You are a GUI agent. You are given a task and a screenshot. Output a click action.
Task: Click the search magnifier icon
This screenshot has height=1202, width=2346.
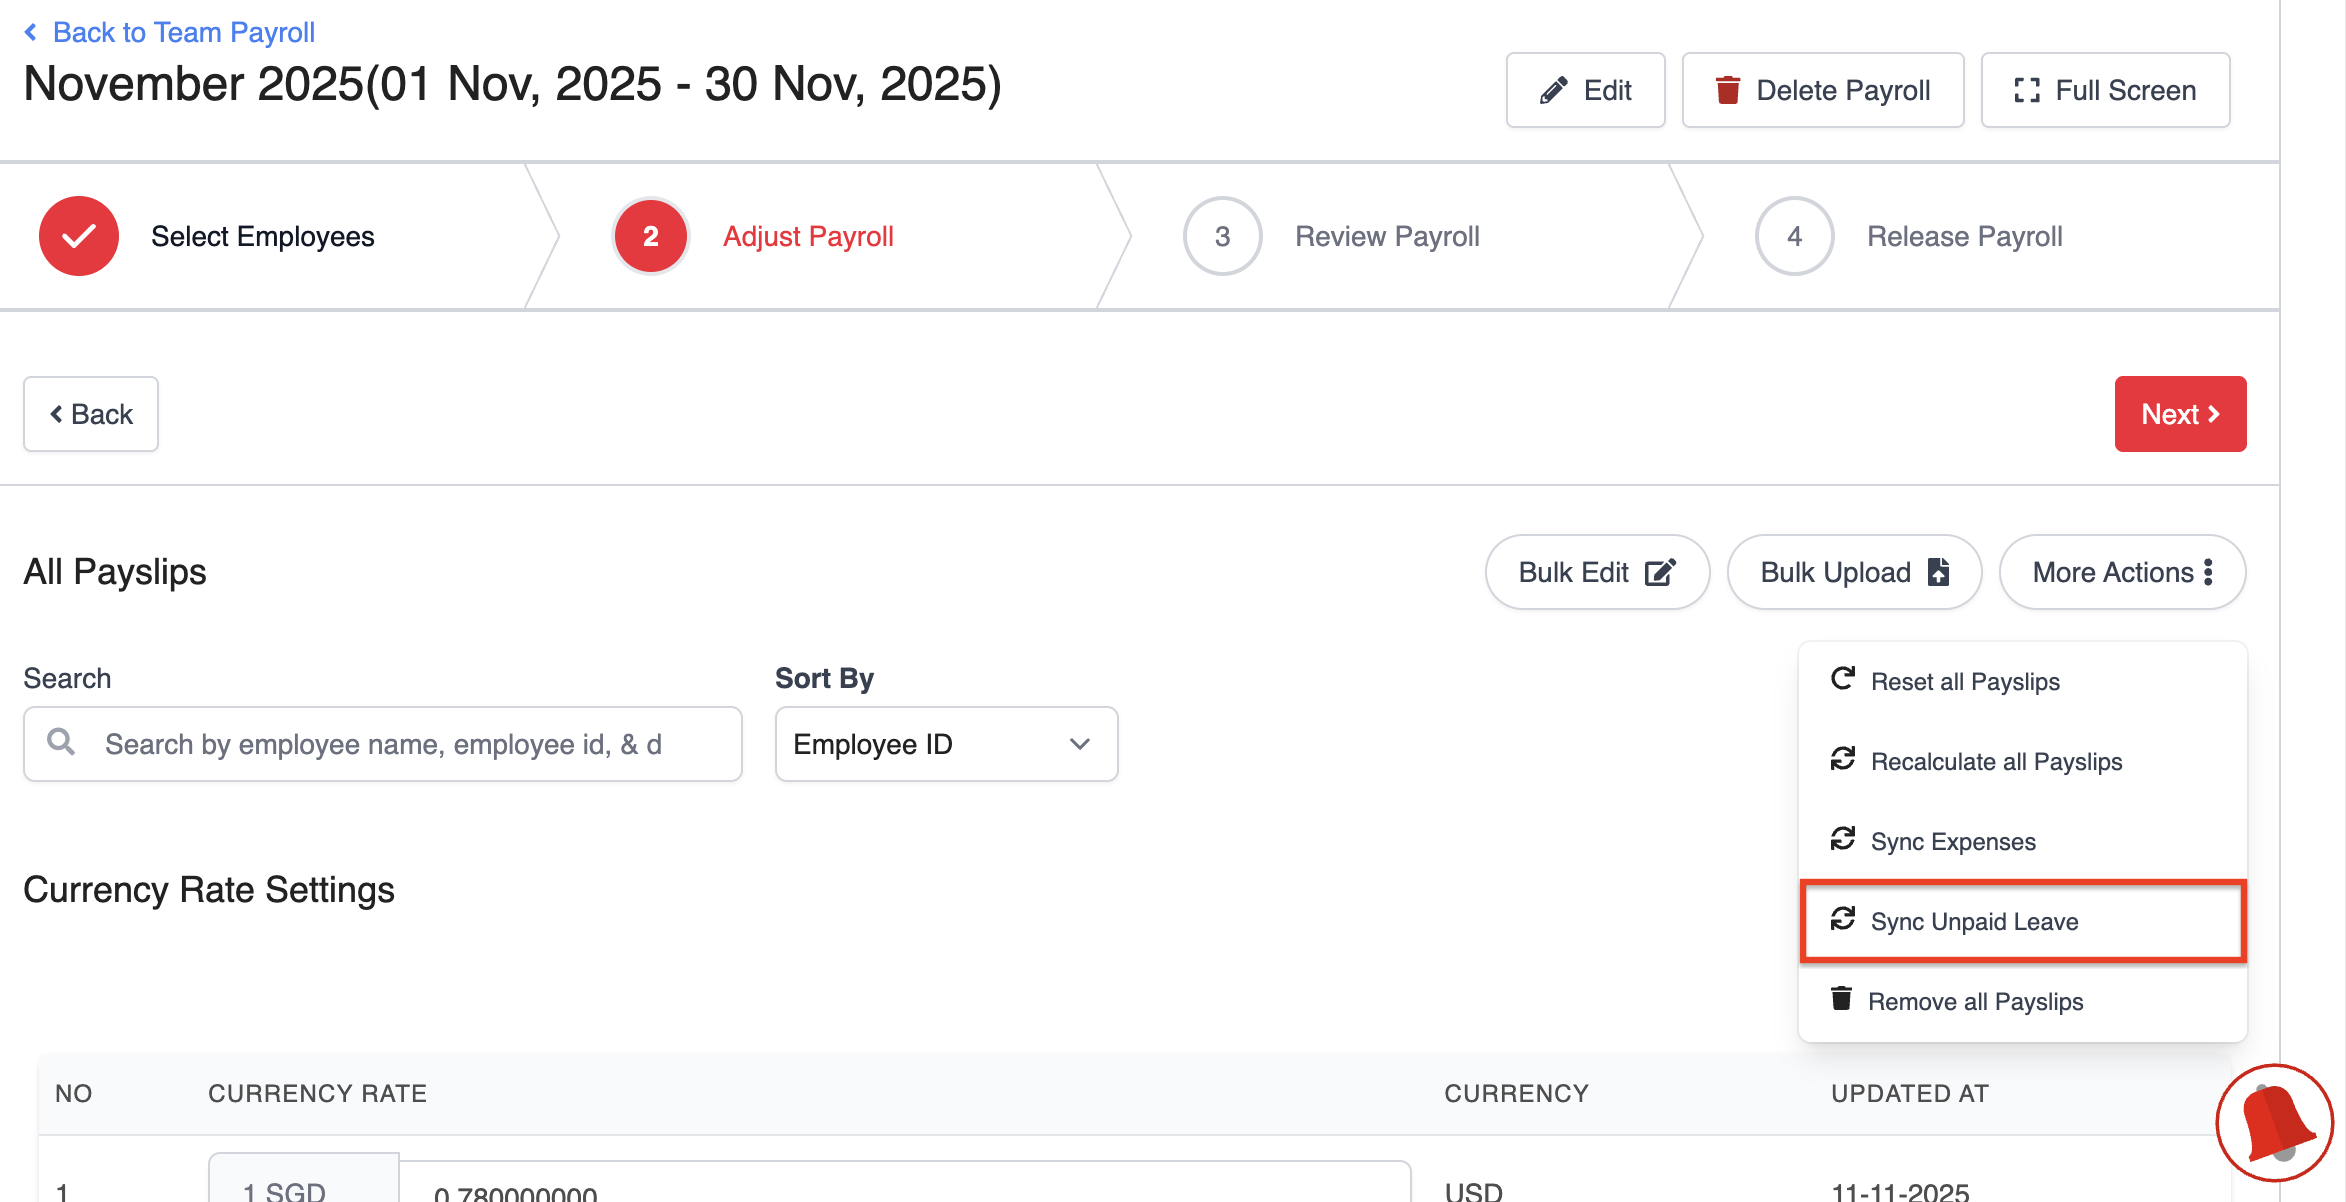61,742
